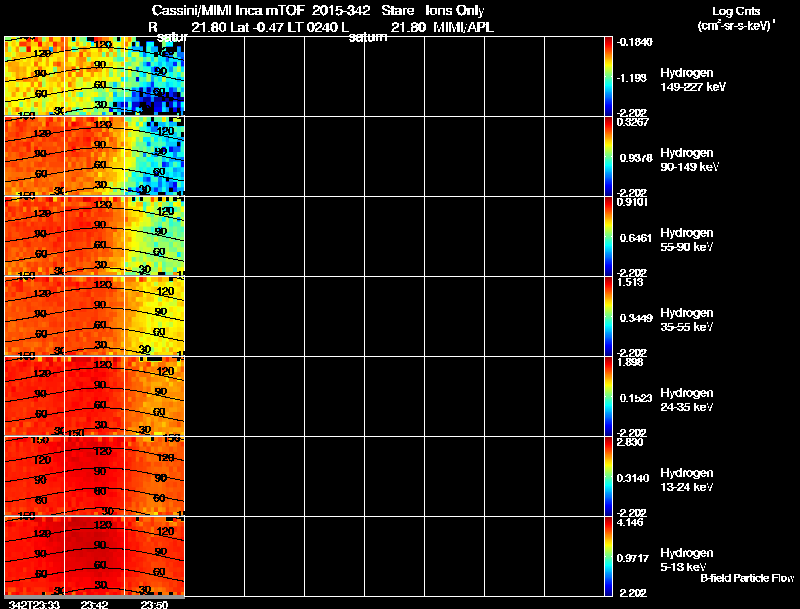
Task: Click the MIMI/APL text in the header
Action: pos(462,27)
